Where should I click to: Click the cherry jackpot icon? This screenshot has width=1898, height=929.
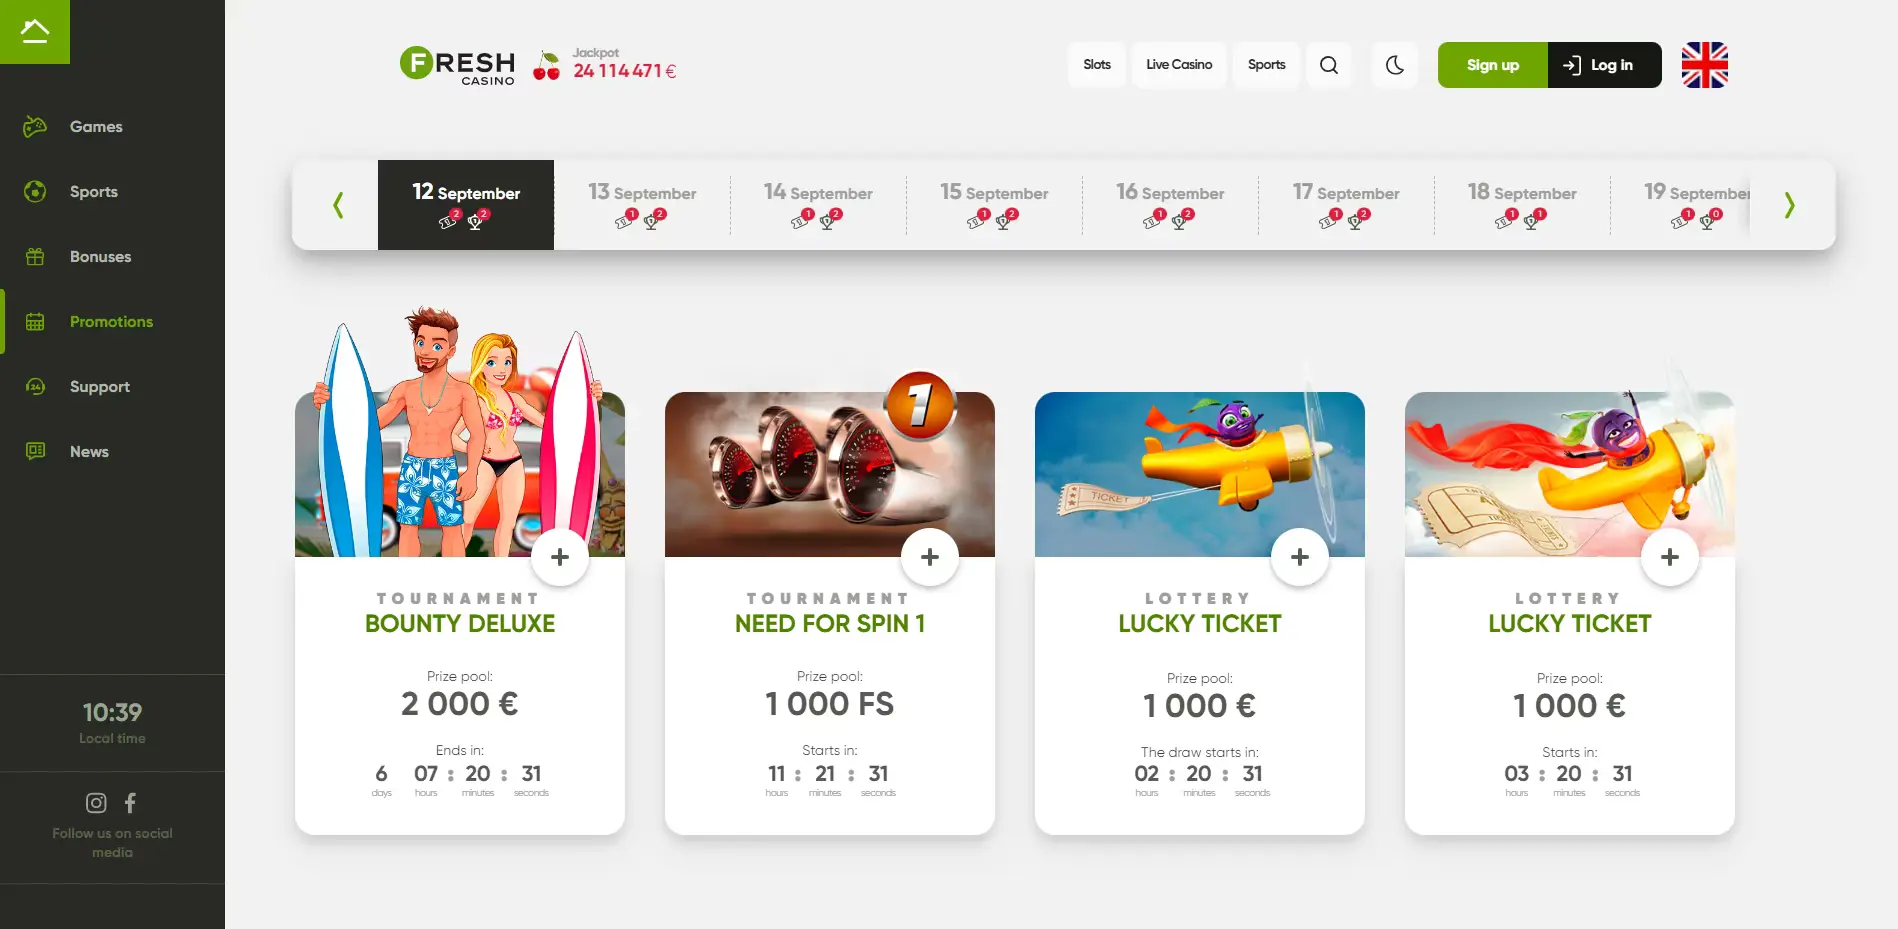click(547, 66)
